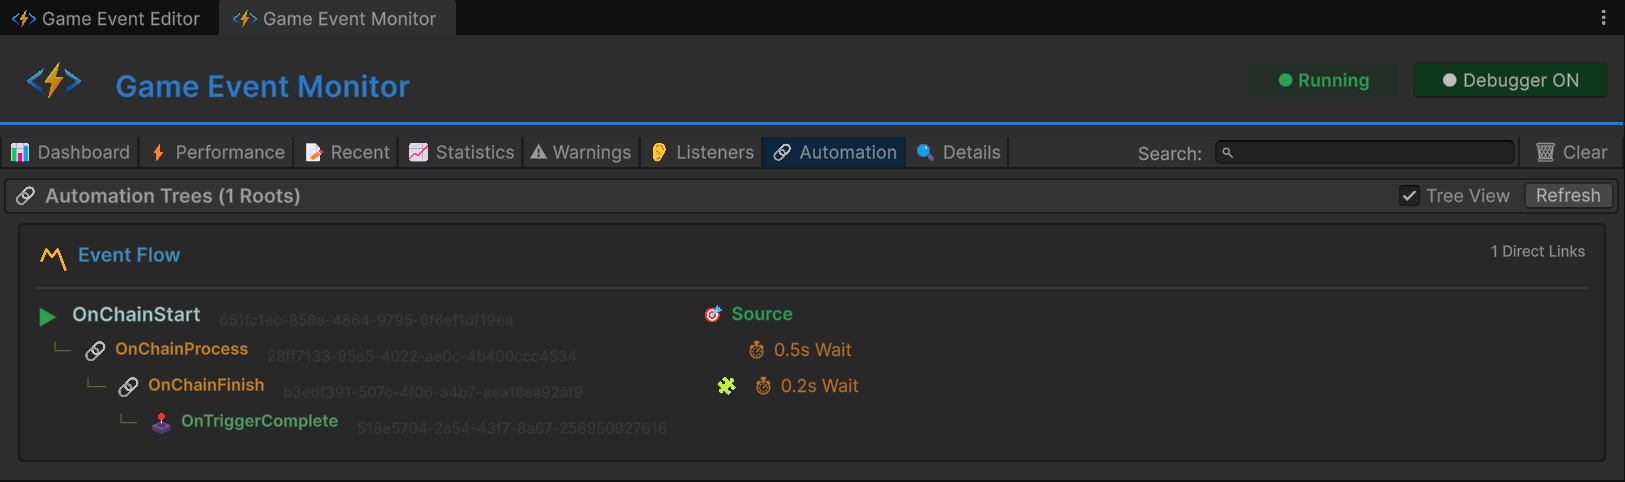This screenshot has width=1625, height=482.
Task: Click the Event Flow graph icon
Action: (53, 257)
